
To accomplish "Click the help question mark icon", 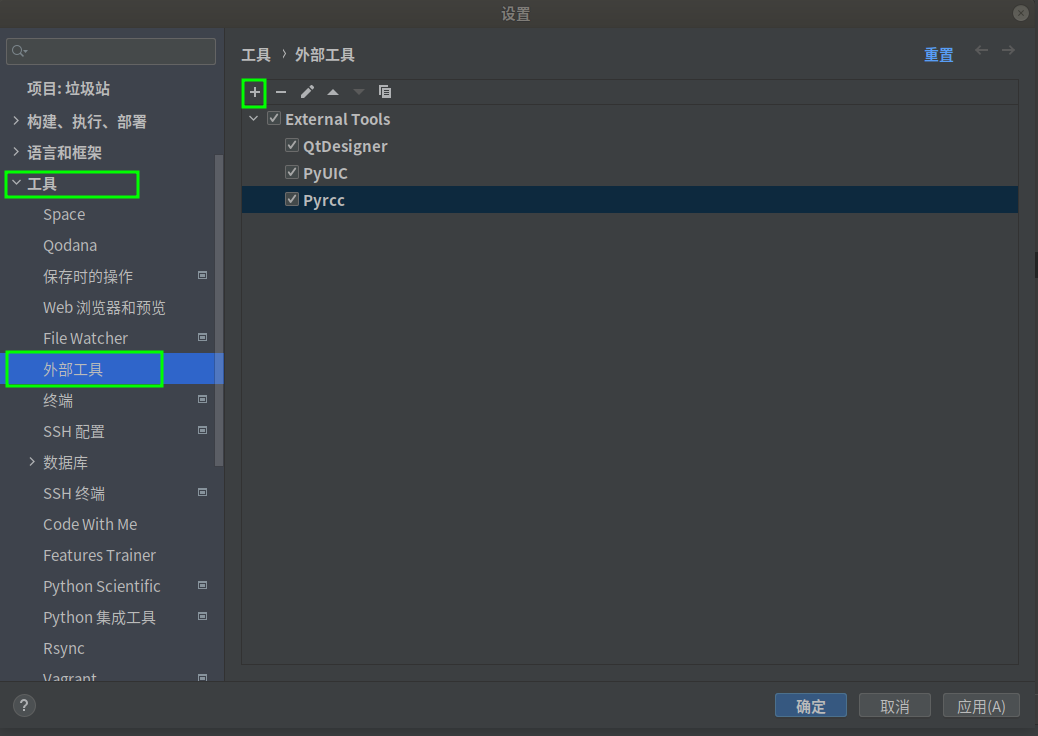I will point(24,705).
